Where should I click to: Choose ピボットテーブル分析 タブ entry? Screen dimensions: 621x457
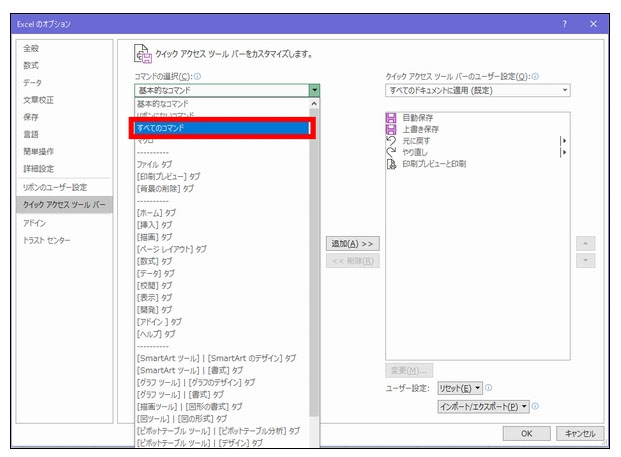[222, 431]
